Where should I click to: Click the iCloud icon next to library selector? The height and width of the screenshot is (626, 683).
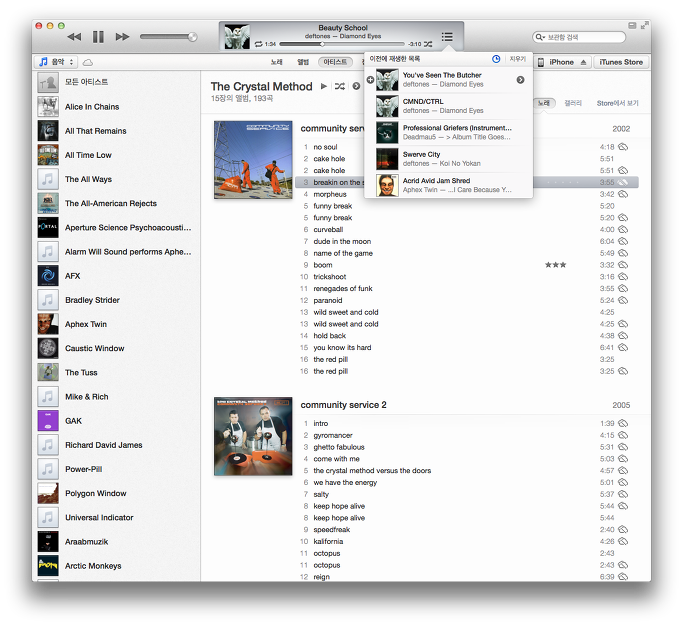tap(88, 62)
